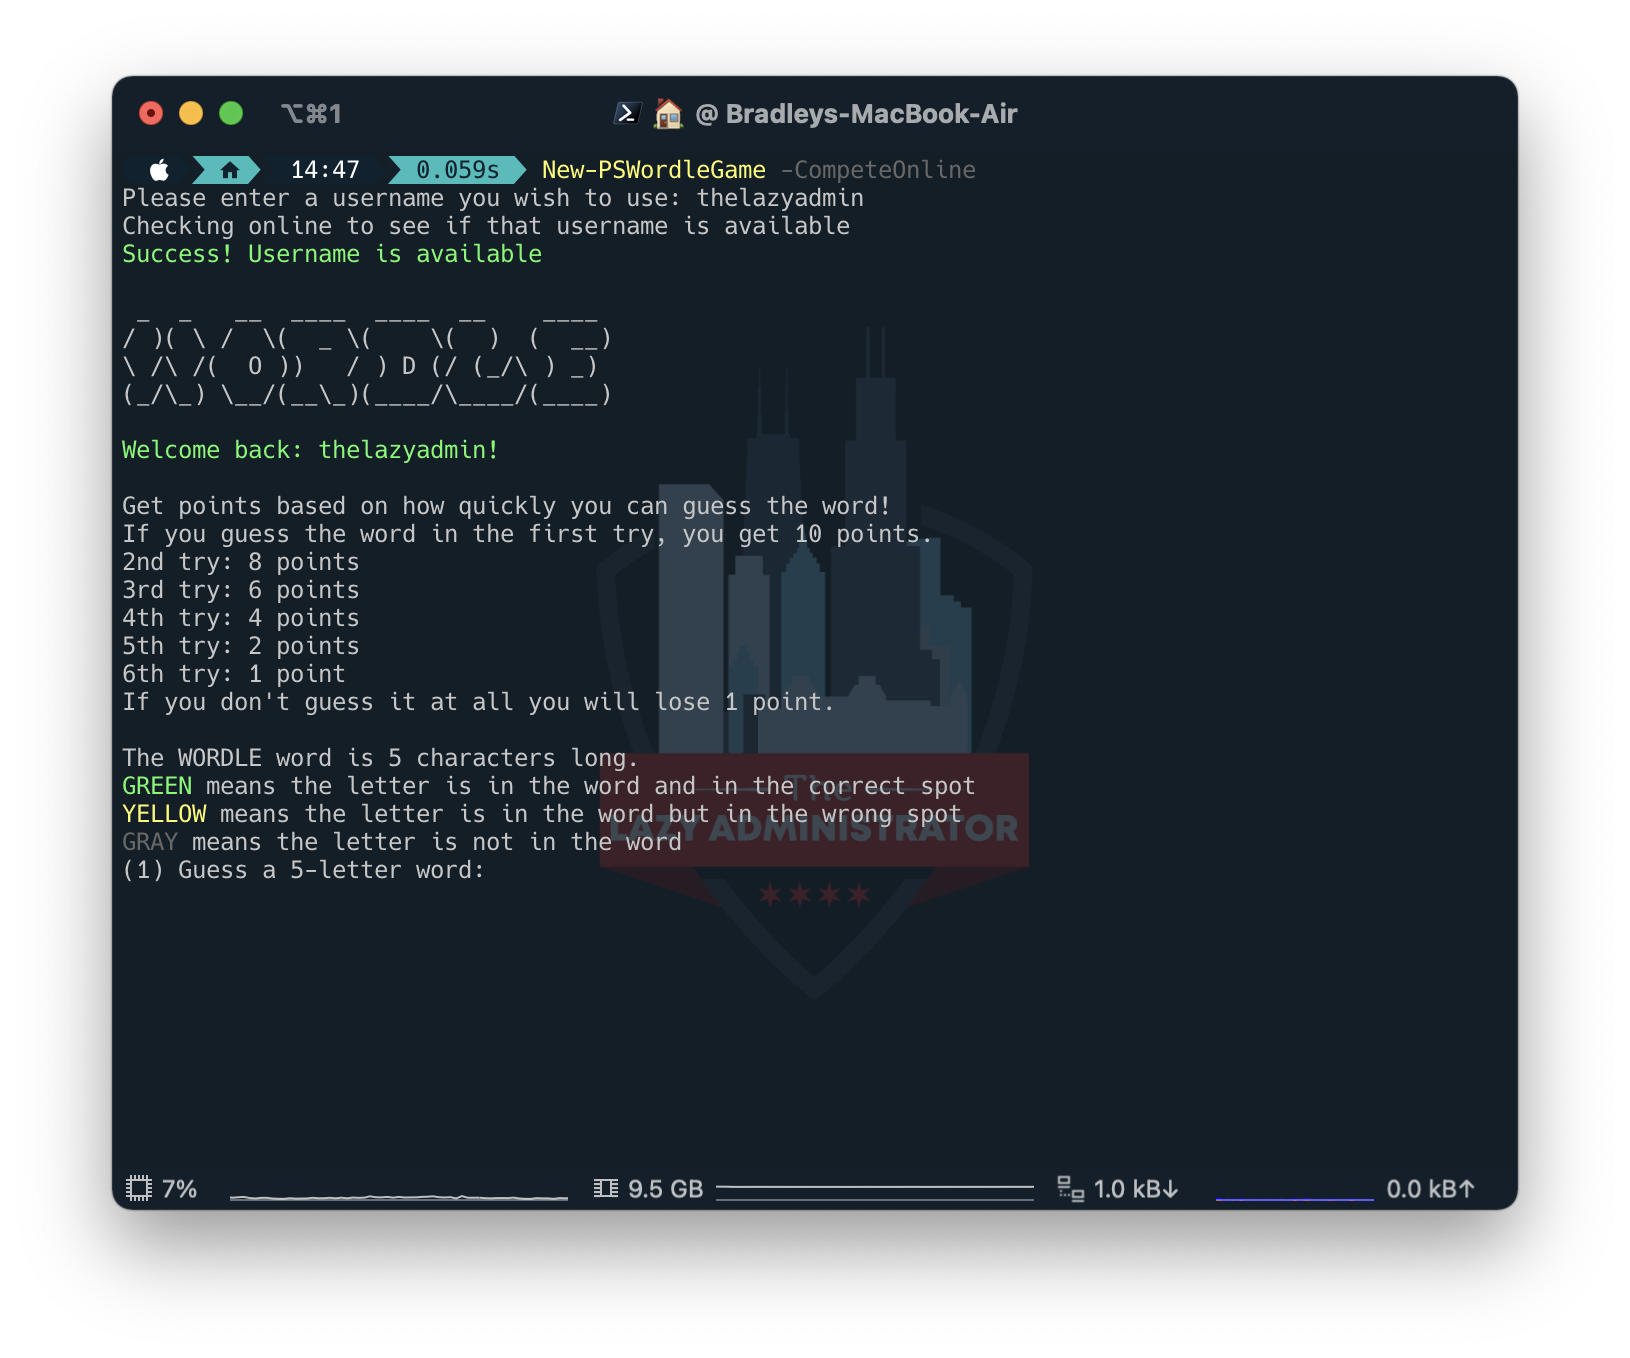The image size is (1630, 1358).
Task: Minimize the terminal using the yellow button
Action: [x=191, y=114]
